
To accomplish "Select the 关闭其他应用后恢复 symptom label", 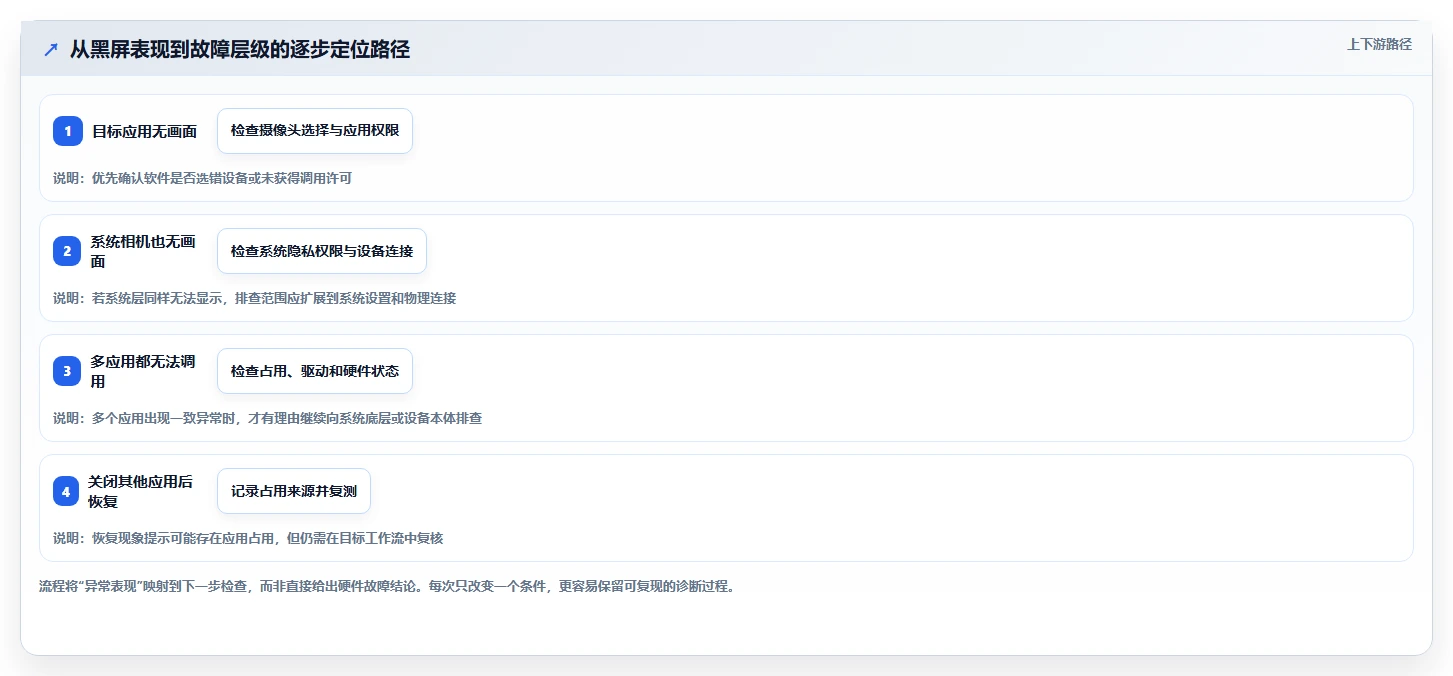I will (x=142, y=491).
